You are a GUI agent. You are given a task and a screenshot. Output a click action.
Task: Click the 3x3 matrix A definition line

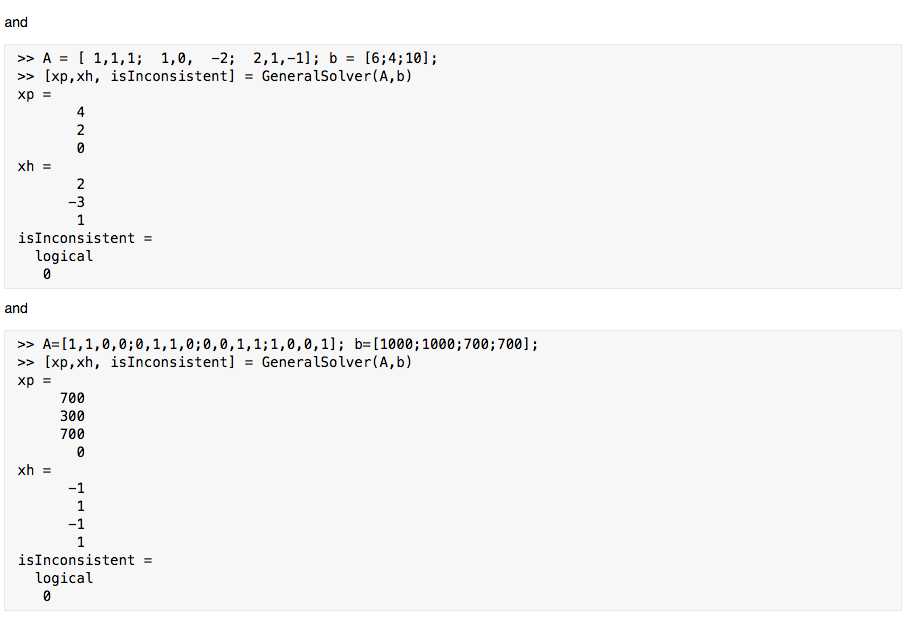click(227, 58)
